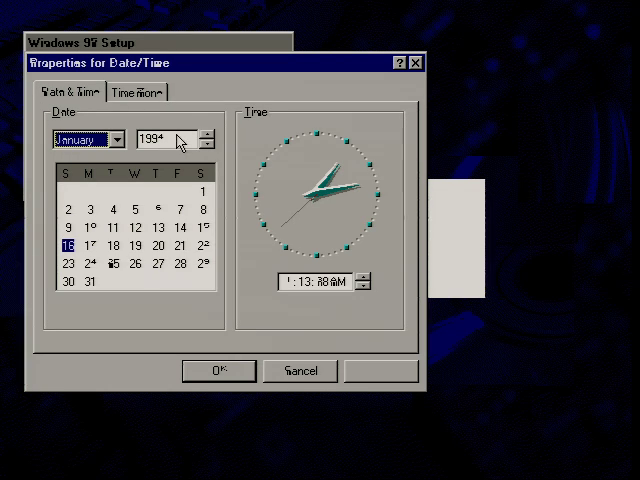This screenshot has height=480, width=640.
Task: Click the time field showing 13:38 AM
Action: tap(315, 282)
